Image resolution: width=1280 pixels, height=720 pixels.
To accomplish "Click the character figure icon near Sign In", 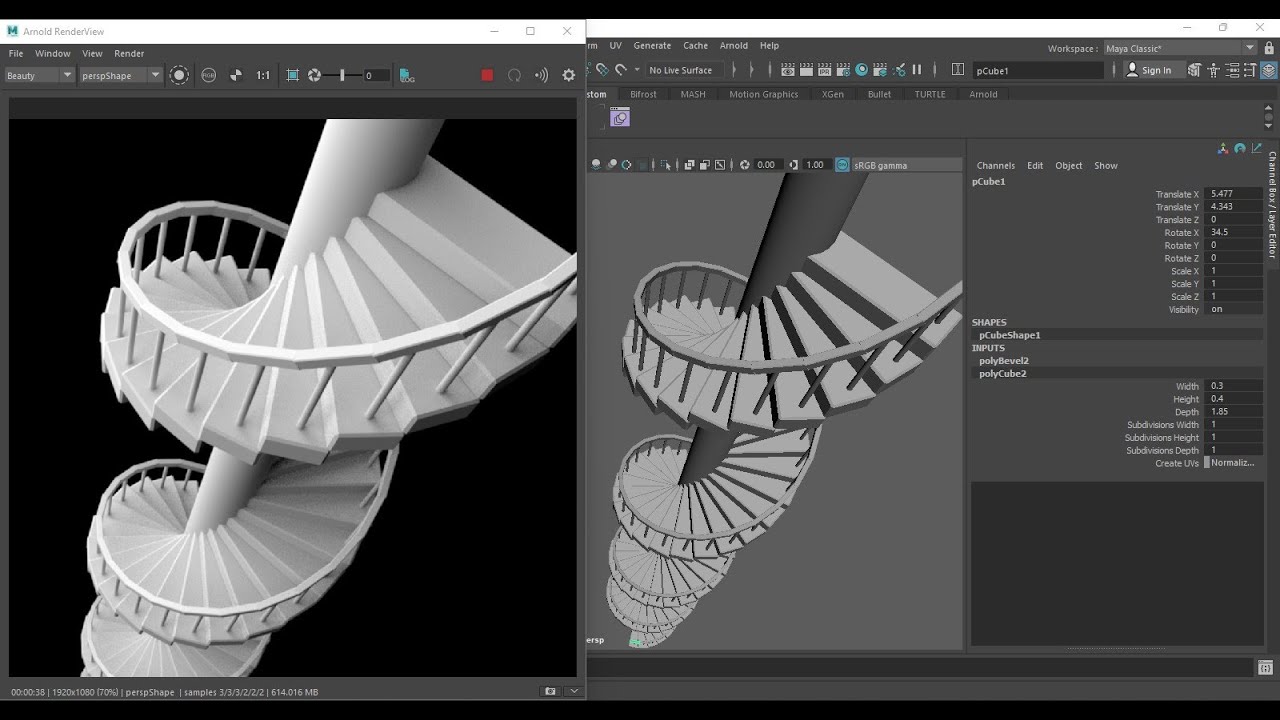I will pyautogui.click(x=1213, y=70).
